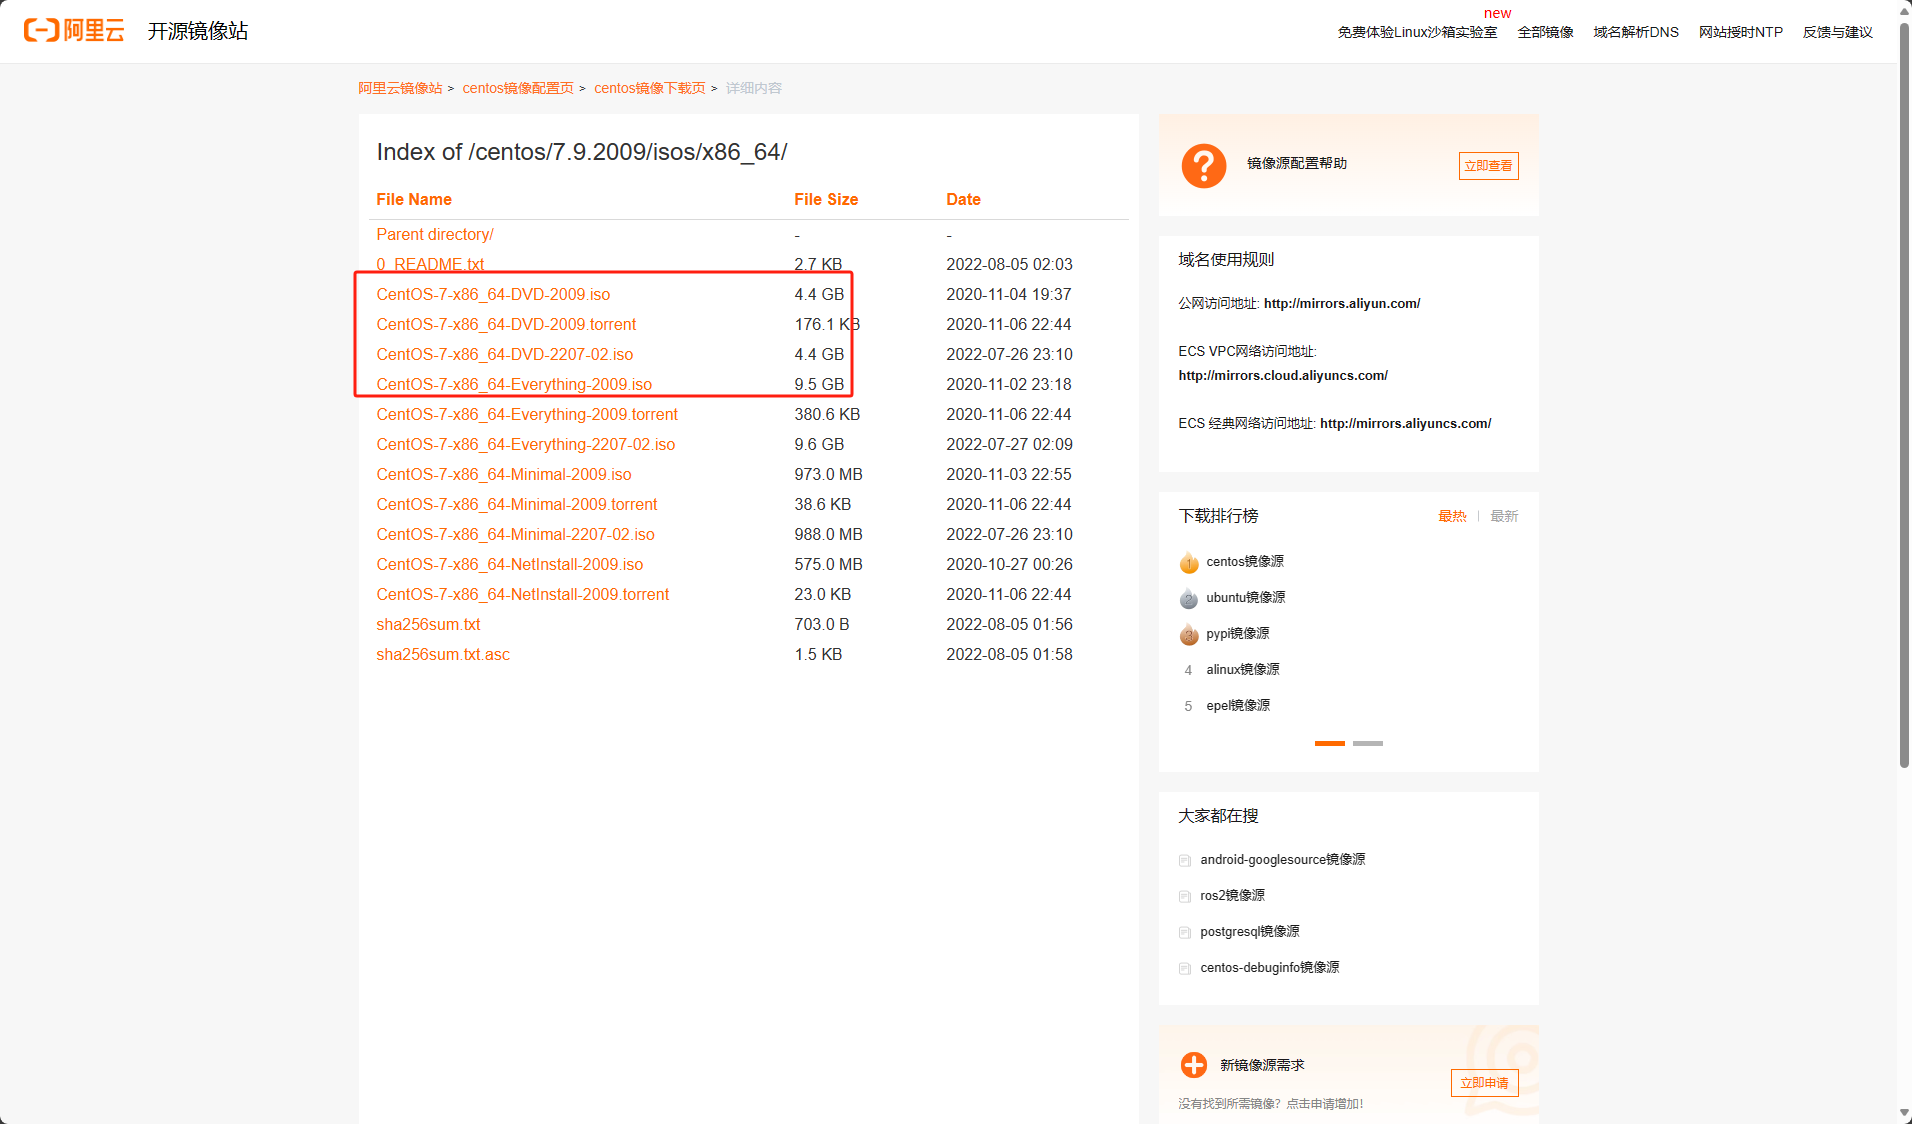Download CentOS-7-x86_64-NetInstall-2009.torrent
Screen dimensions: 1912x1124
[x=523, y=594]
